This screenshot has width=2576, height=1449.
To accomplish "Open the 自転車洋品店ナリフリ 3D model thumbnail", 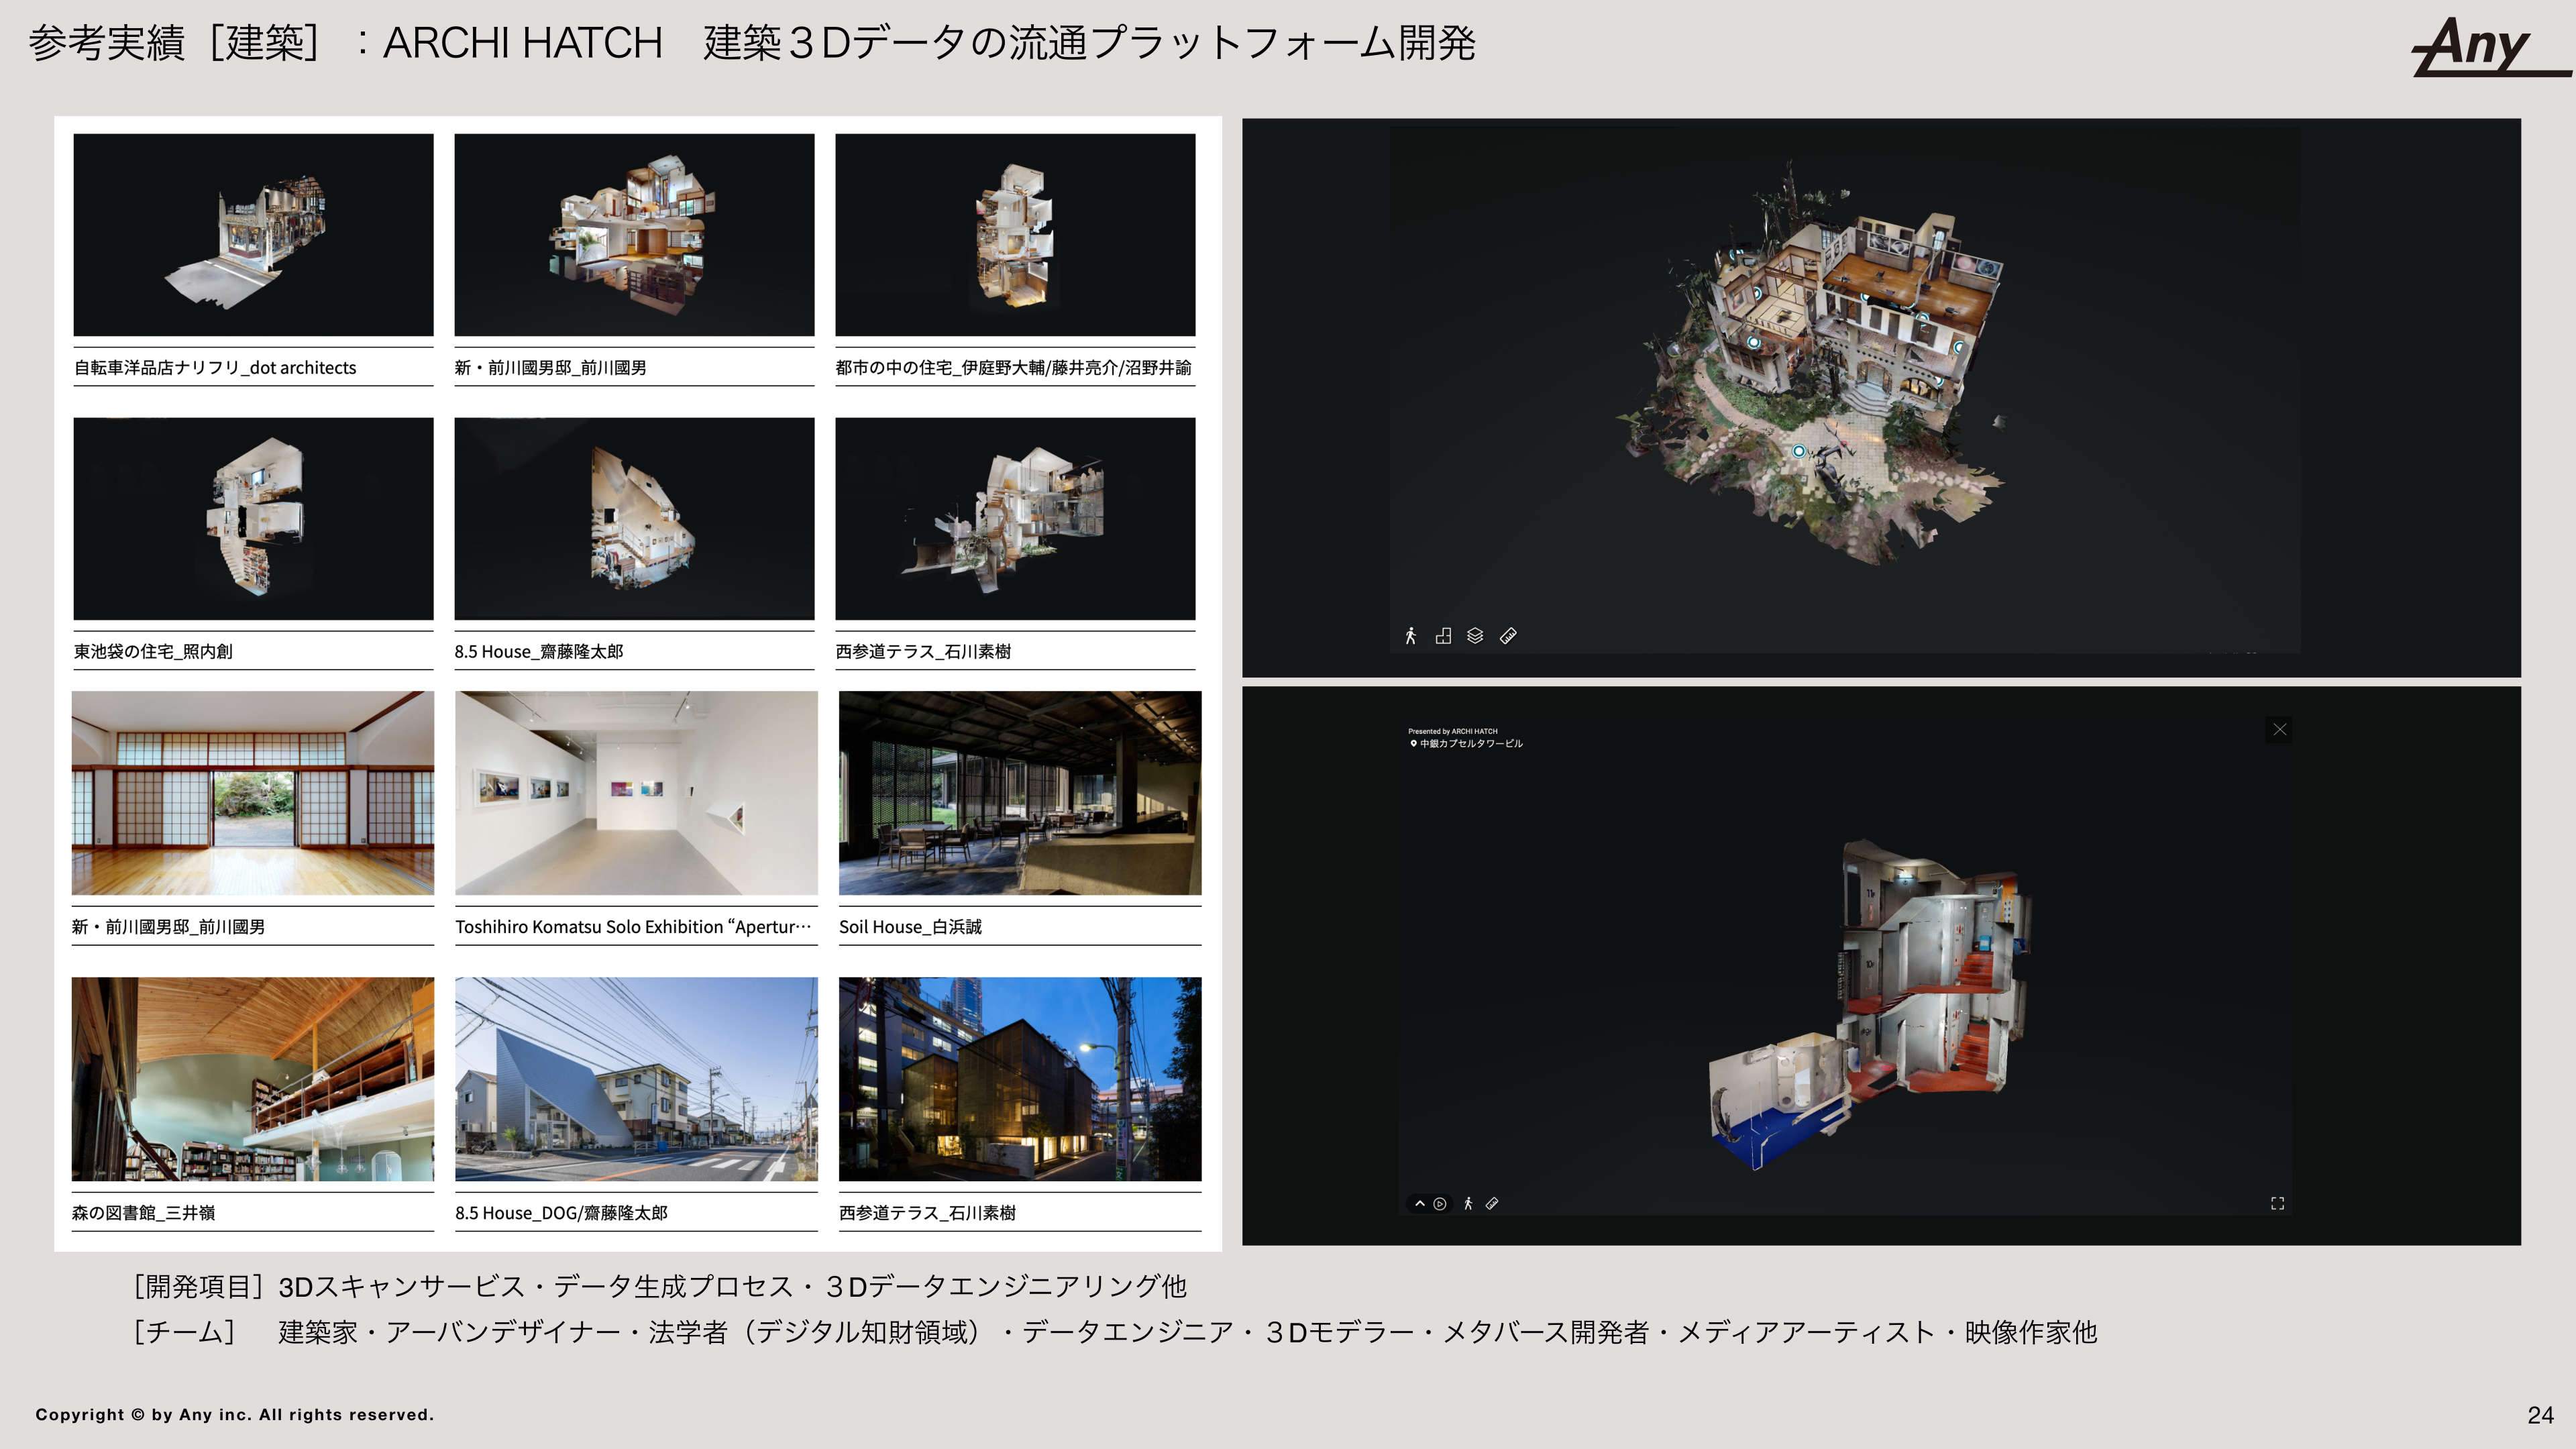I will pyautogui.click(x=253, y=235).
